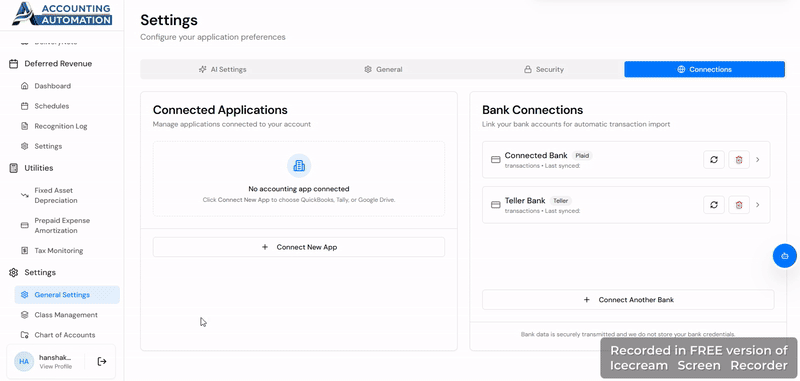Click the HA user avatar
This screenshot has width=800, height=381.
coord(24,361)
